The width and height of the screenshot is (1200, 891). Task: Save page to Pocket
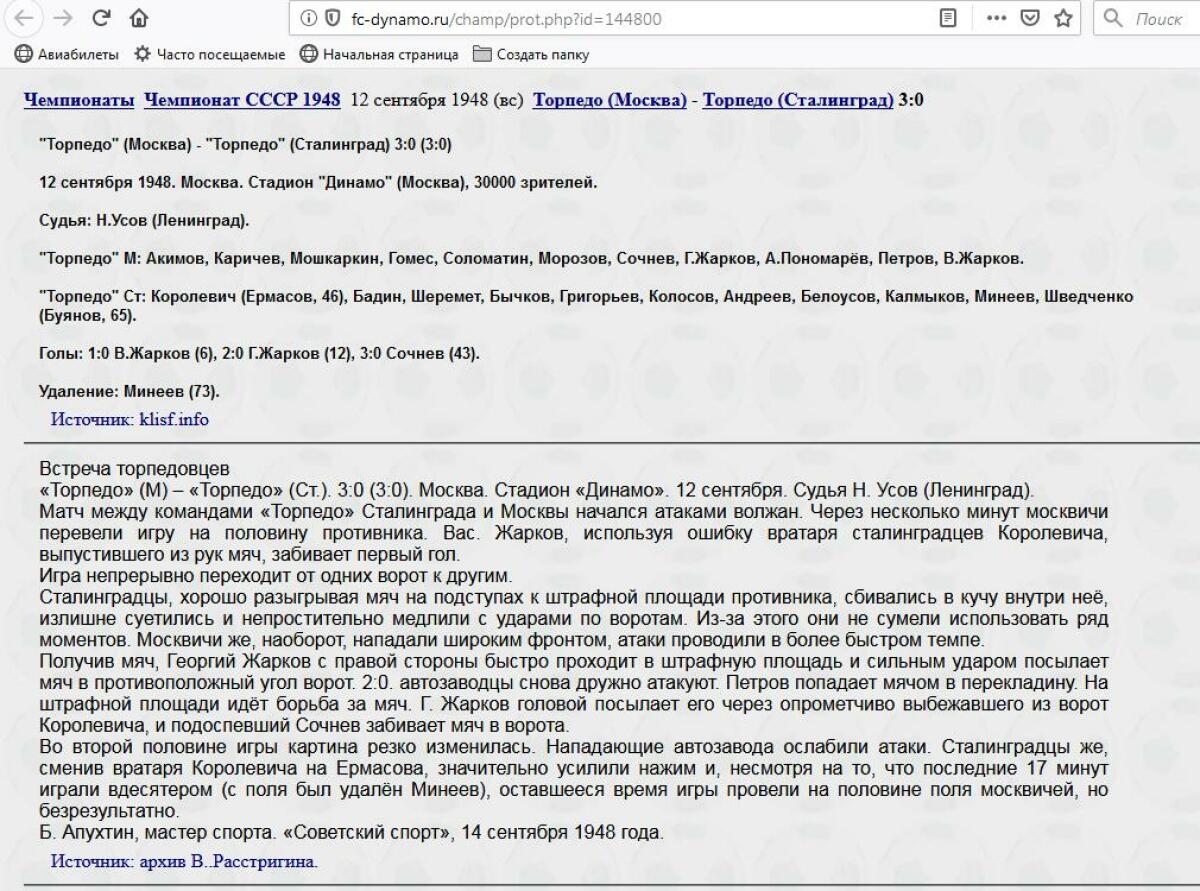click(x=1029, y=19)
